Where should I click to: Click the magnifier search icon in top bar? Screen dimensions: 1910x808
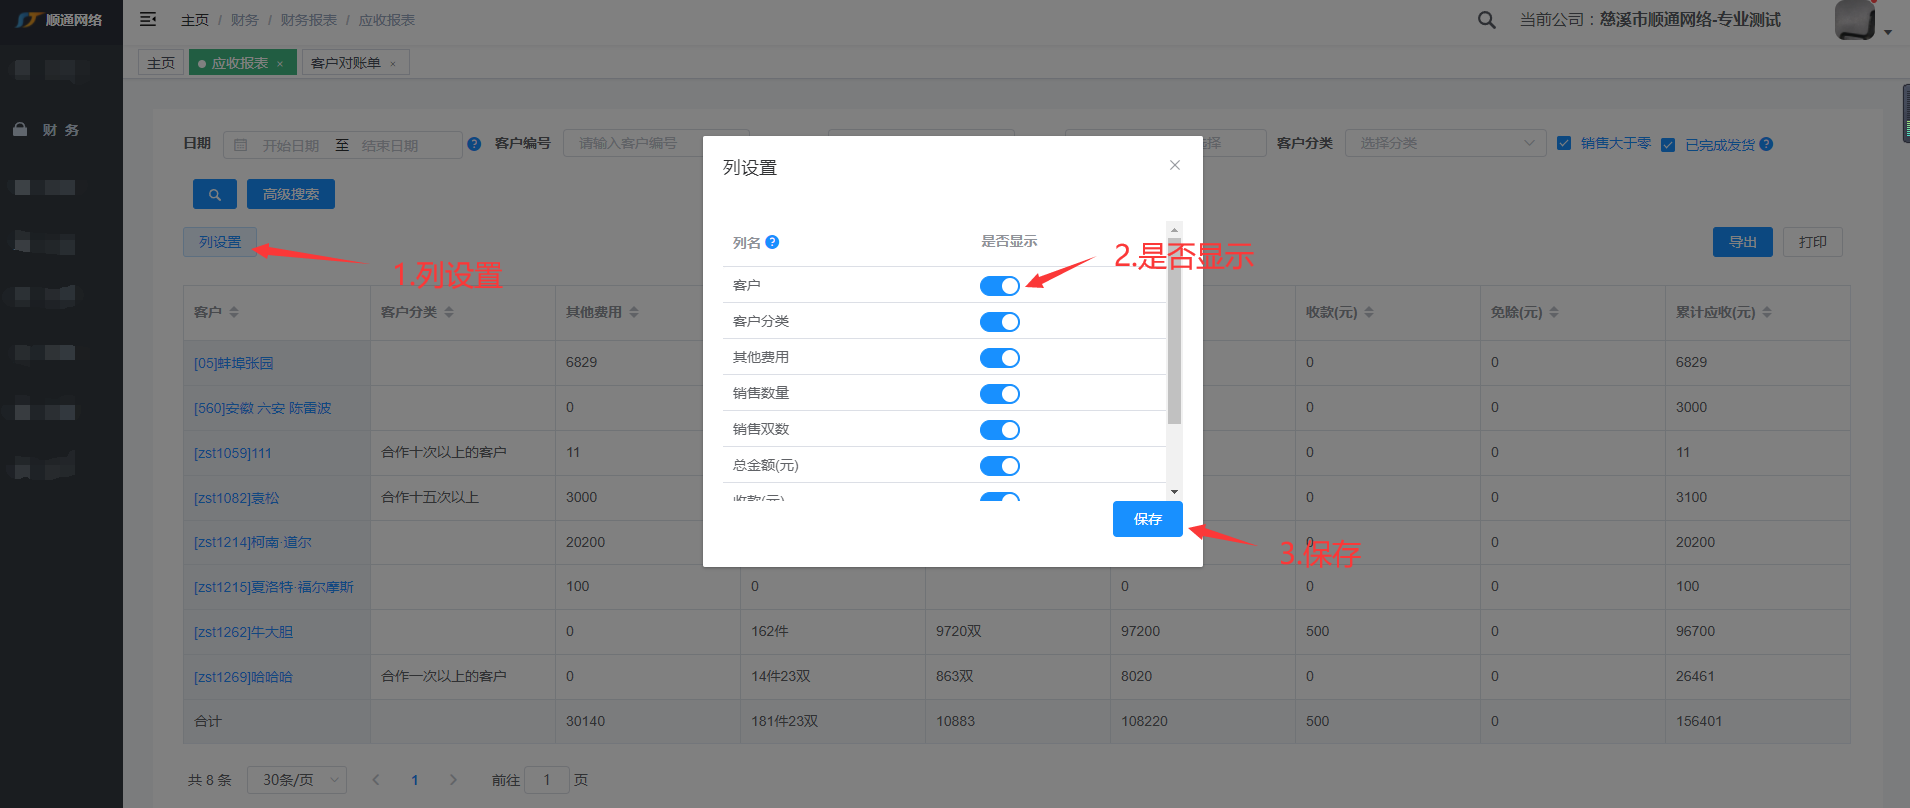click(1487, 20)
